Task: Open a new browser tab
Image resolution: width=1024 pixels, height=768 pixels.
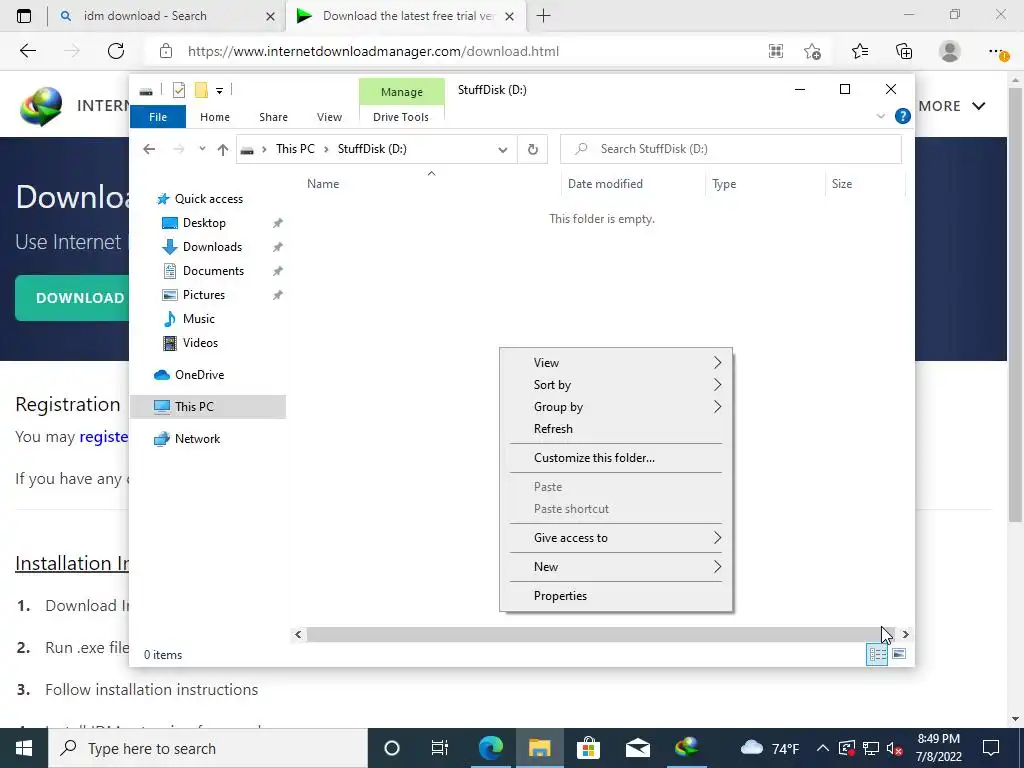Action: pos(543,16)
